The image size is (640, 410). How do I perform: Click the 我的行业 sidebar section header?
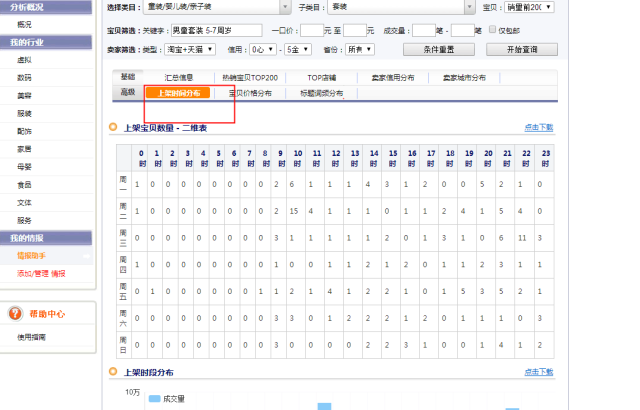tap(46, 42)
